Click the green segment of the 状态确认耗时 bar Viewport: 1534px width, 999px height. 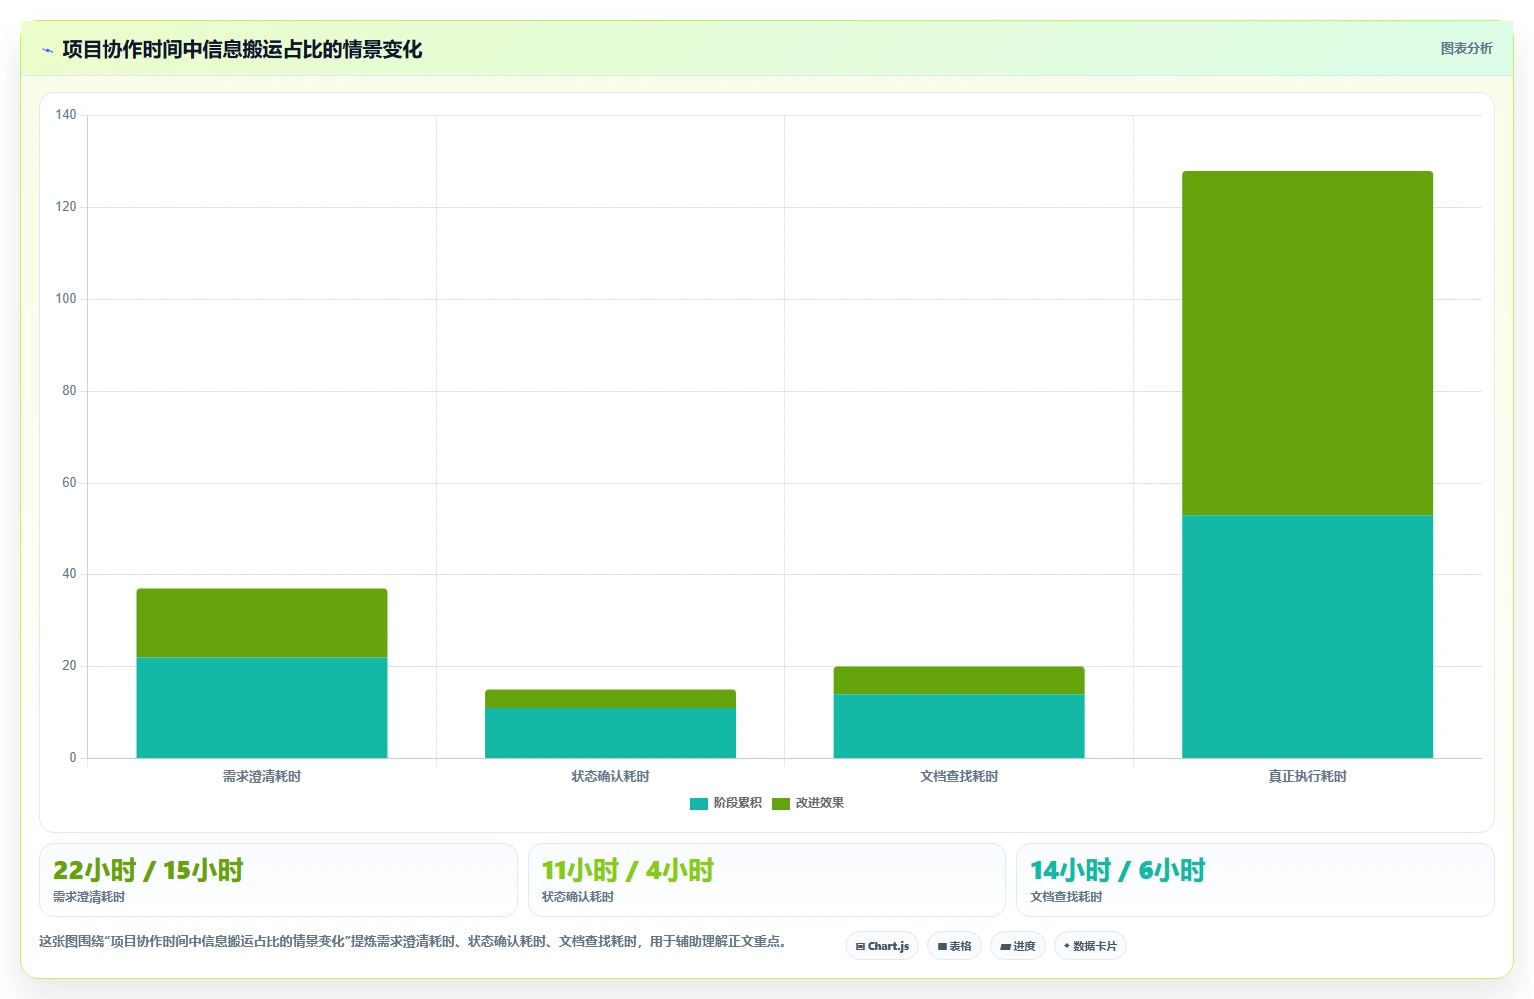click(x=610, y=699)
